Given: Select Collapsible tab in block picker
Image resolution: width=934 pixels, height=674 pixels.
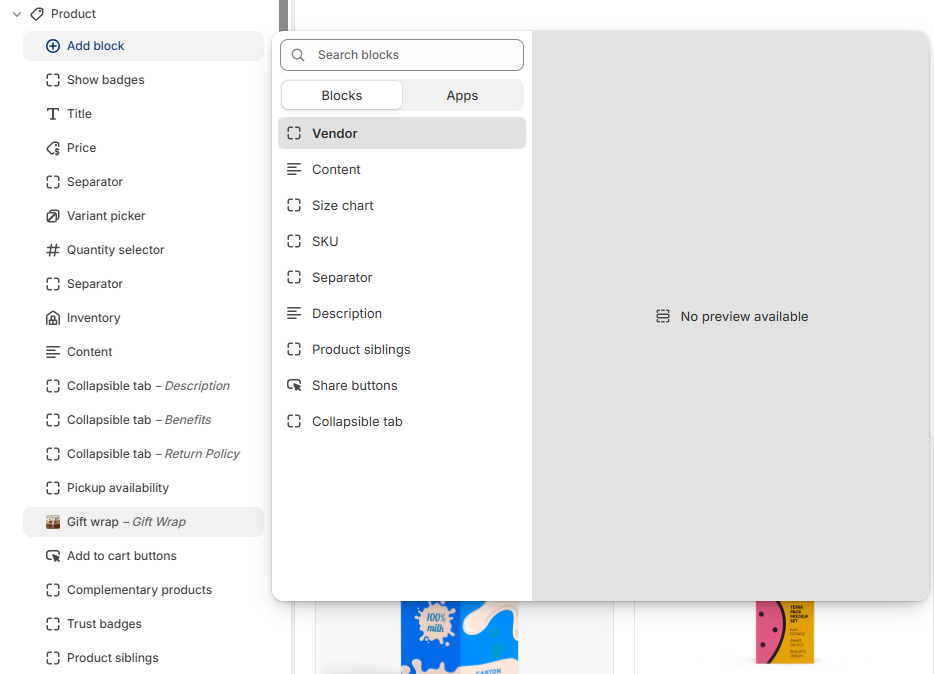Looking at the screenshot, I should [402, 422].
